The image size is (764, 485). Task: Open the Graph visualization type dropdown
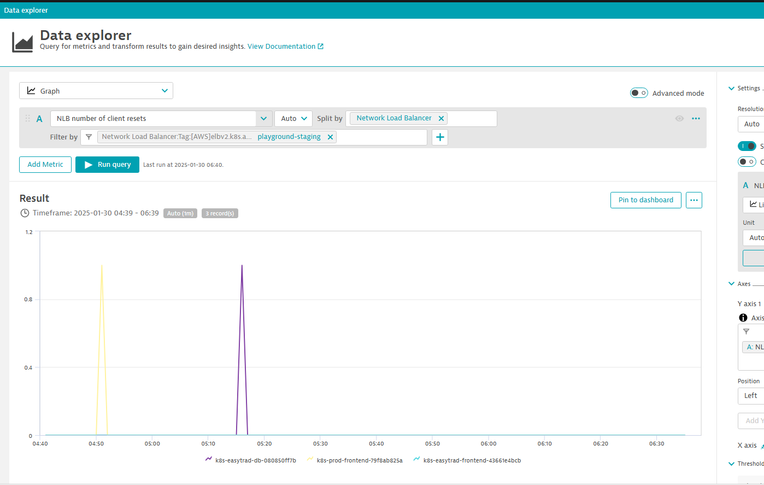(96, 91)
